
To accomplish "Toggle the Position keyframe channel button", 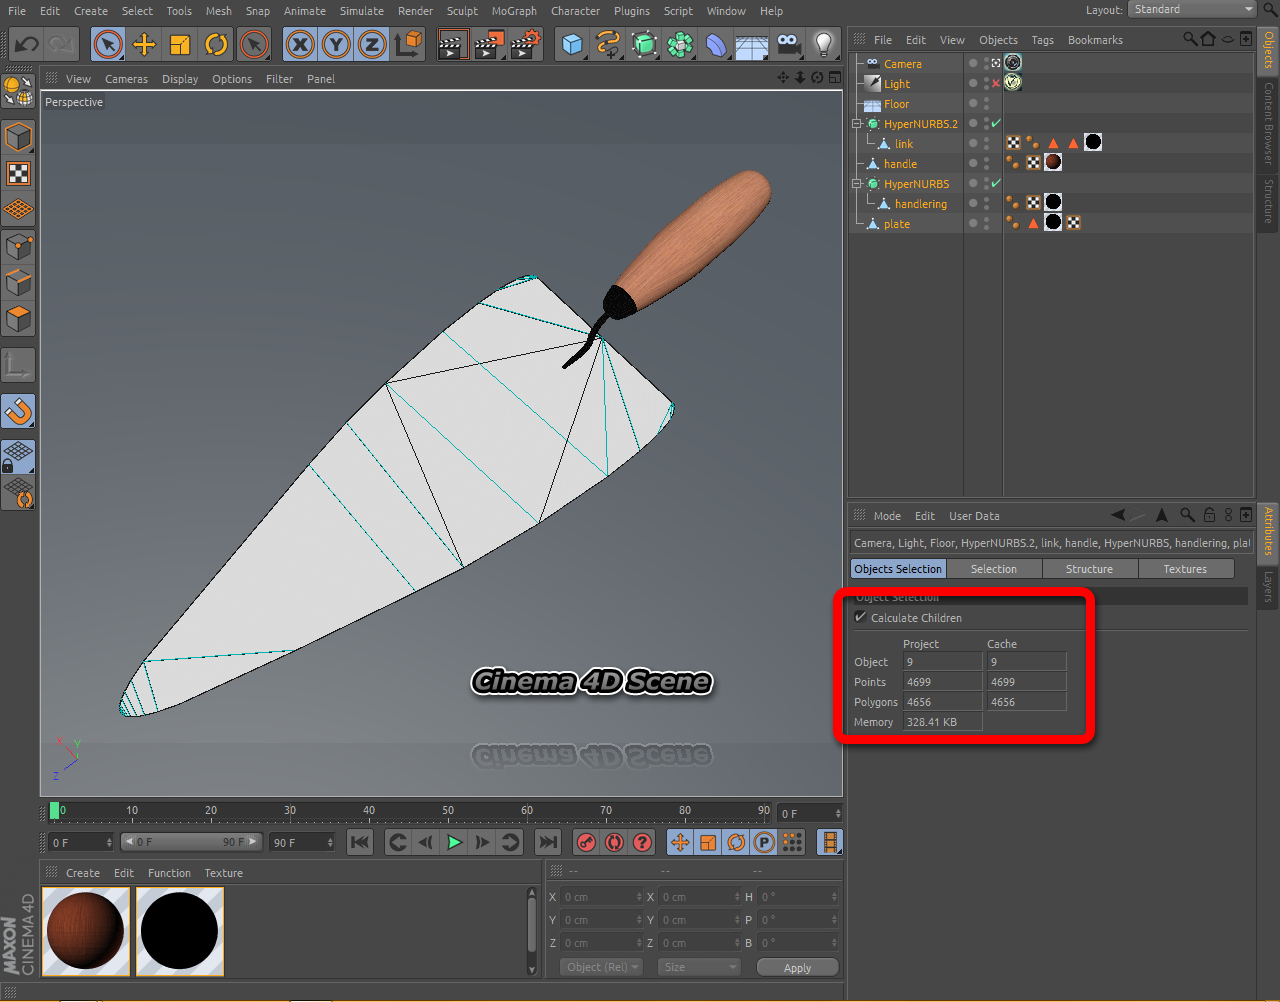I will coord(680,842).
